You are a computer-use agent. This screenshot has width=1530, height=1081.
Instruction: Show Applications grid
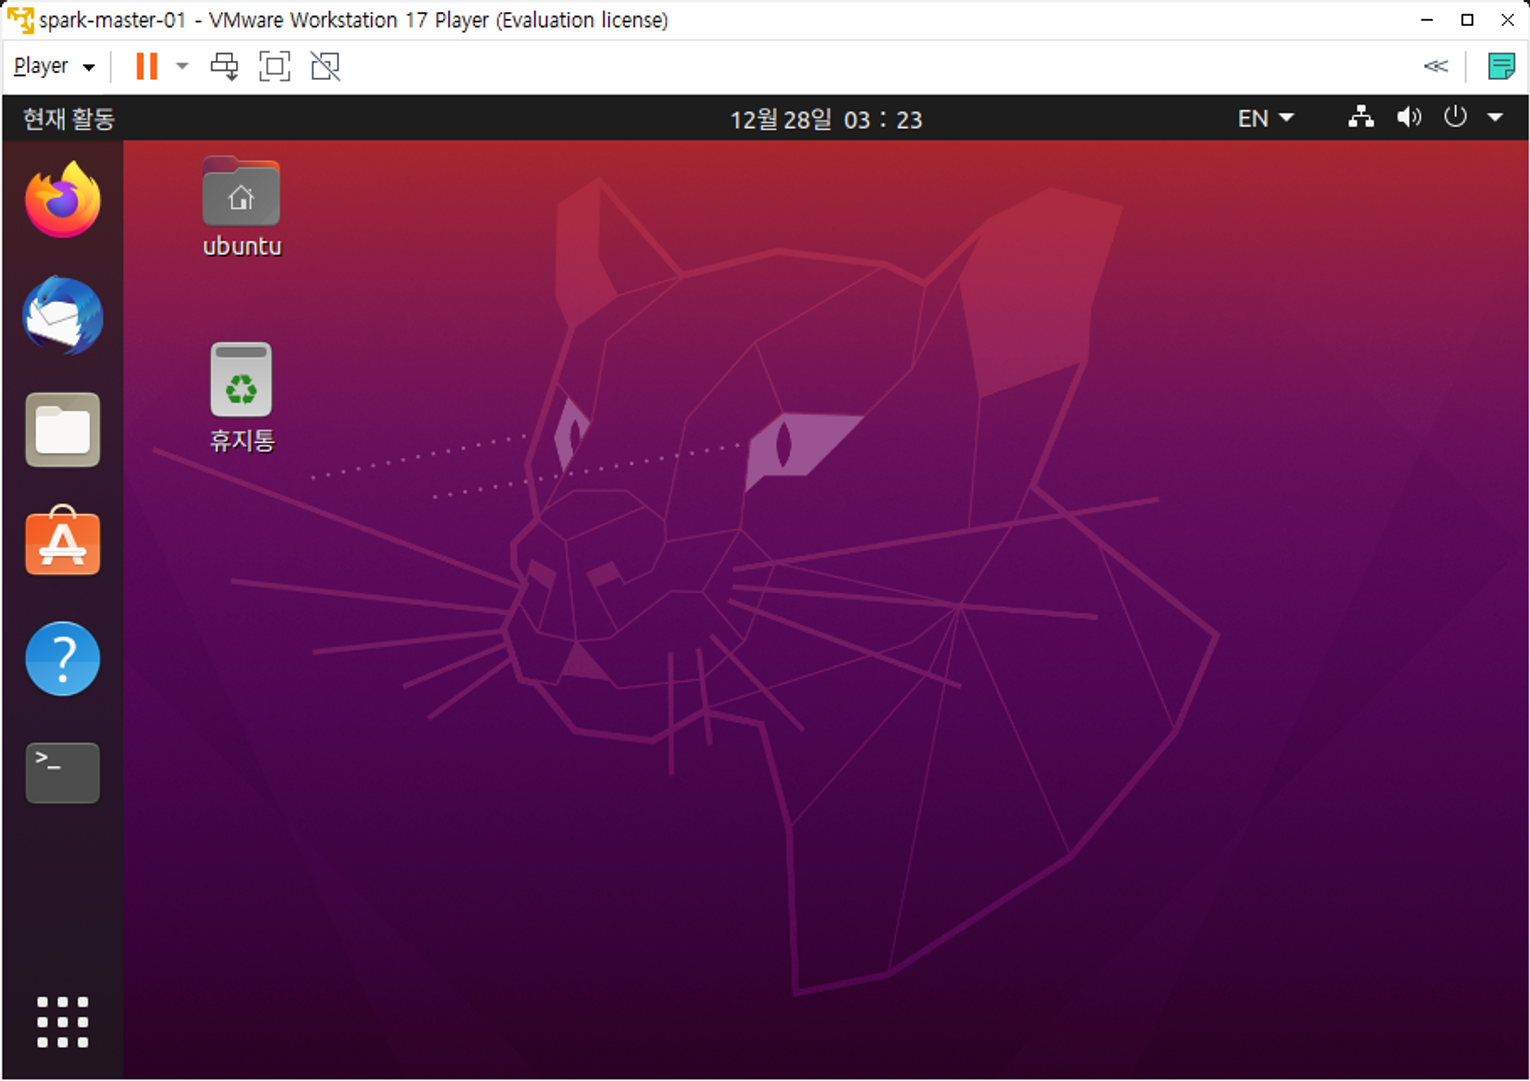click(x=63, y=1022)
